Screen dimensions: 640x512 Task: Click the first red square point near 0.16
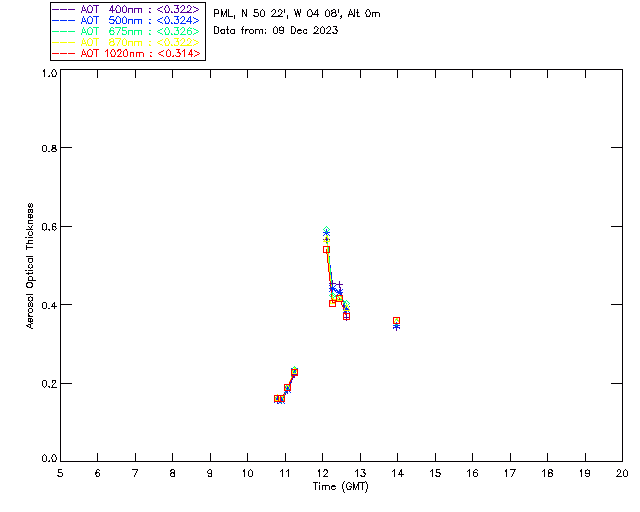(x=277, y=399)
